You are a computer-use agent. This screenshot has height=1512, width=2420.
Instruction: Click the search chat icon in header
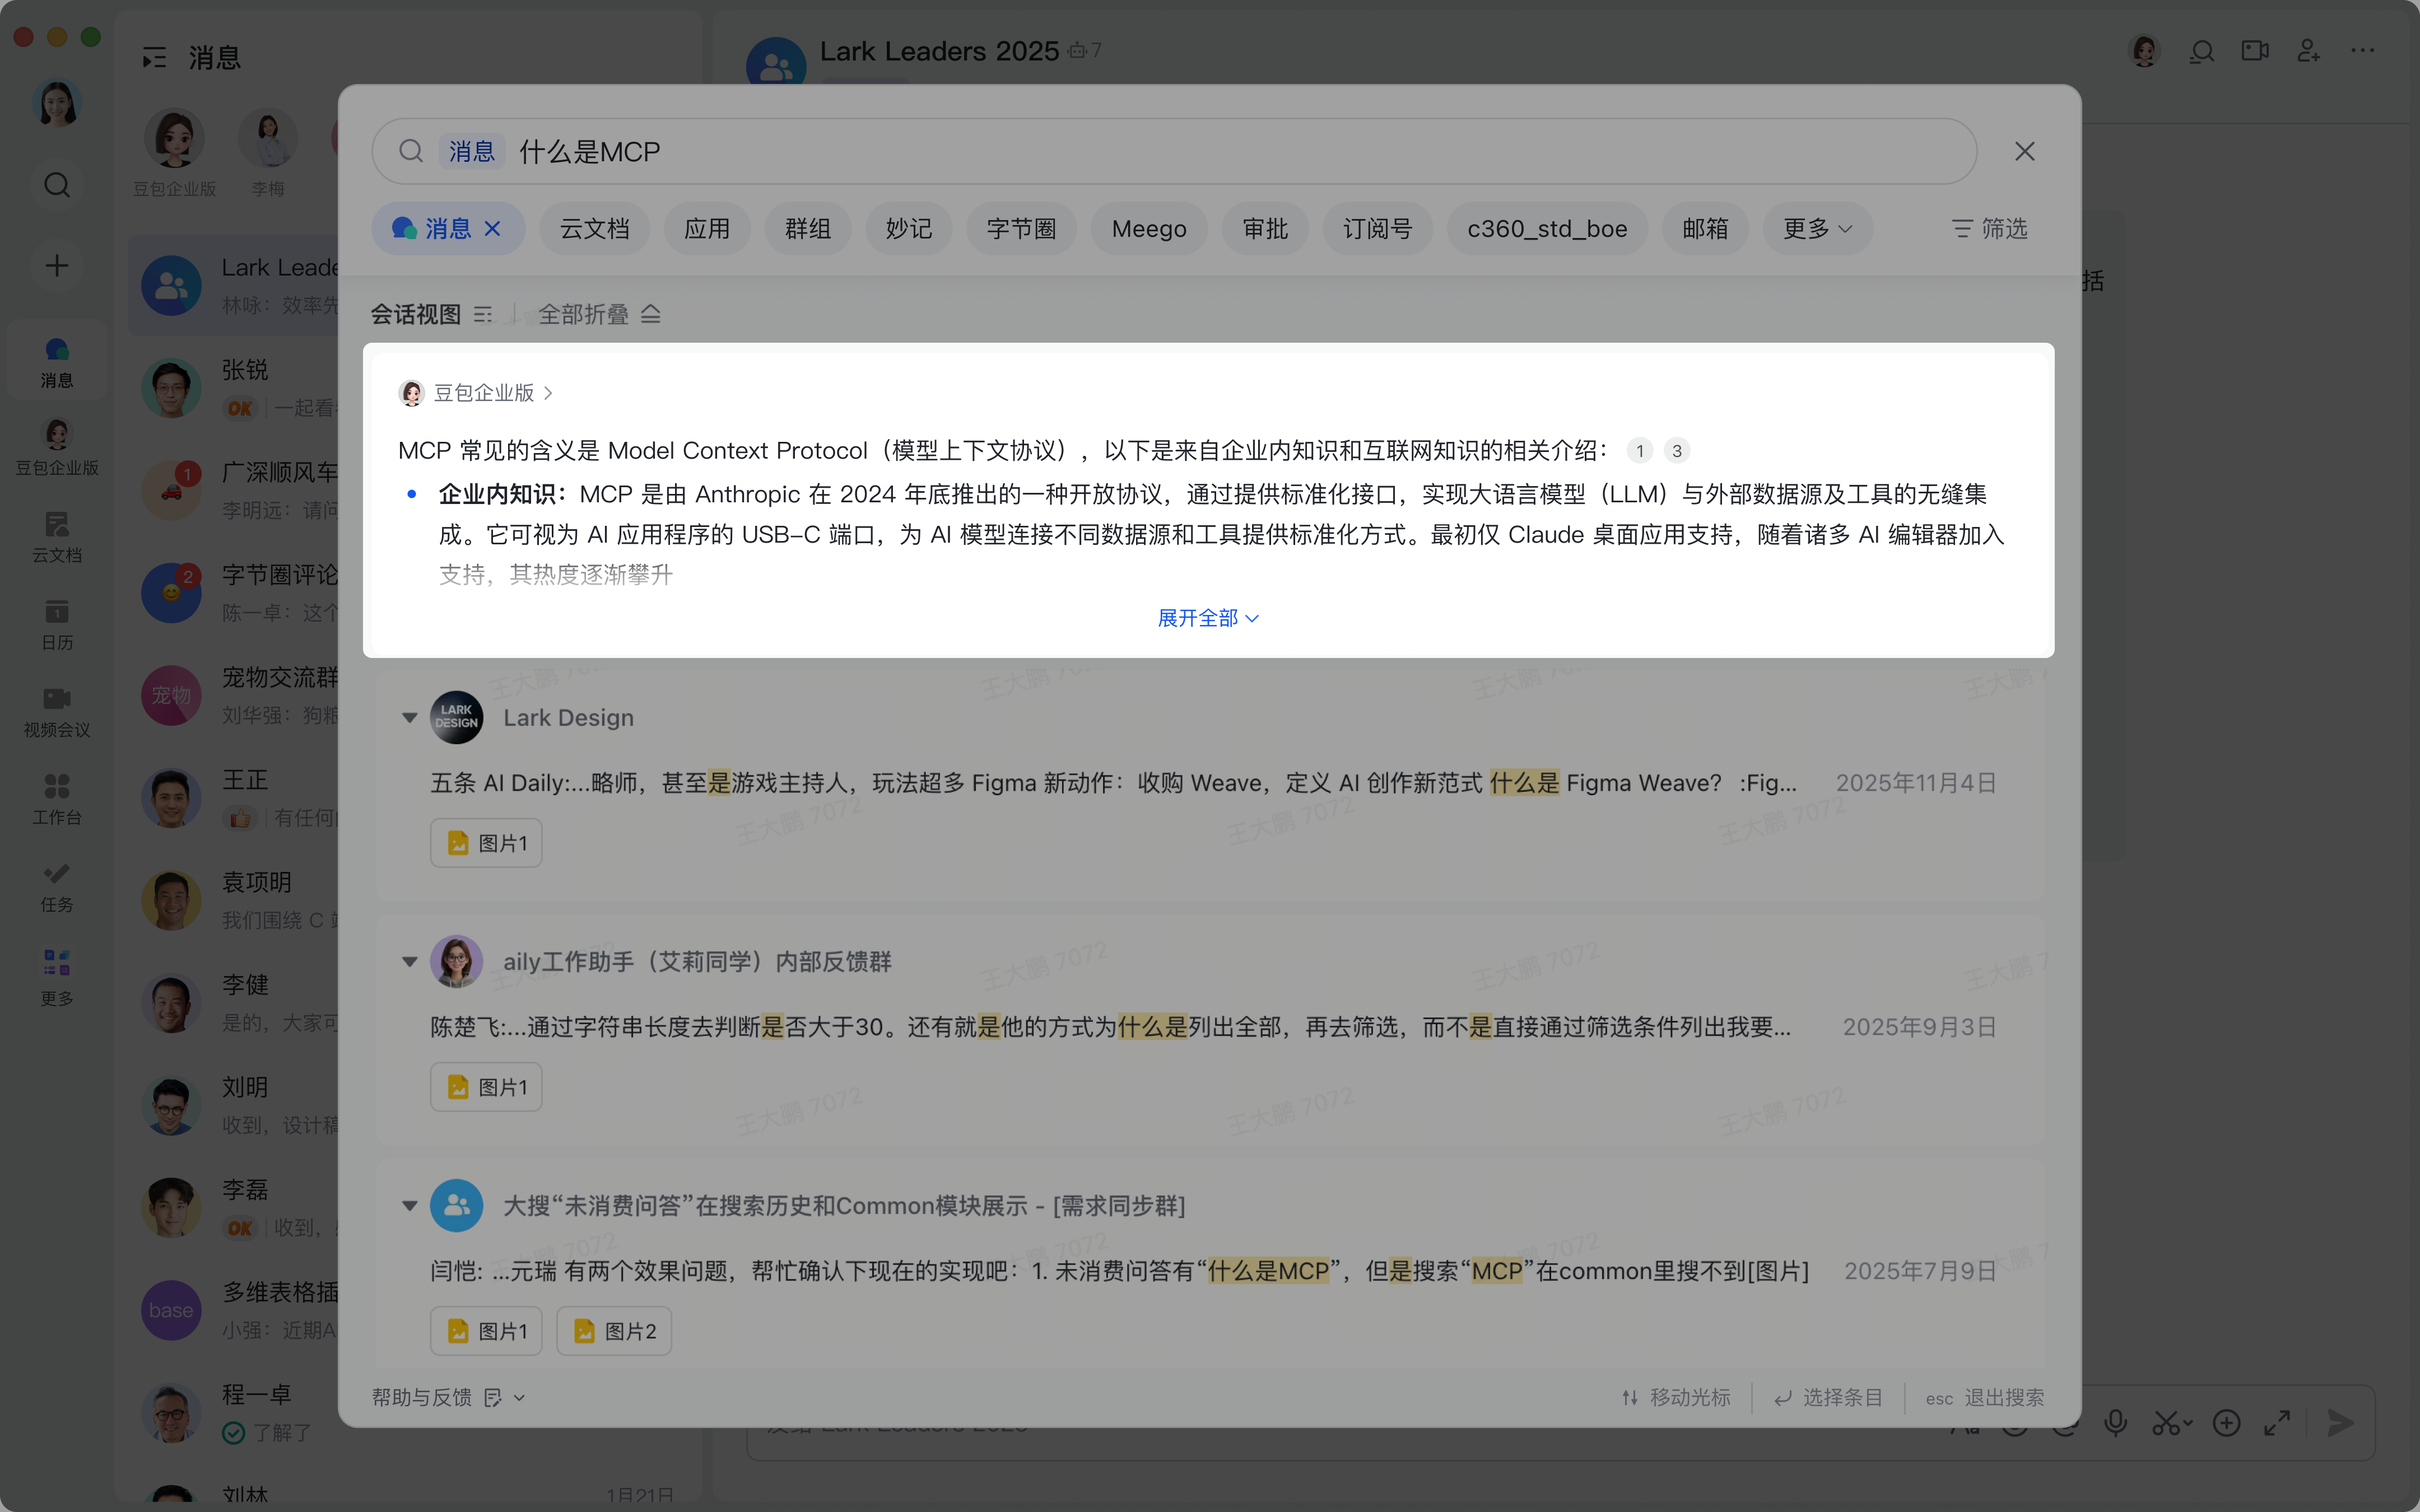click(x=2201, y=51)
